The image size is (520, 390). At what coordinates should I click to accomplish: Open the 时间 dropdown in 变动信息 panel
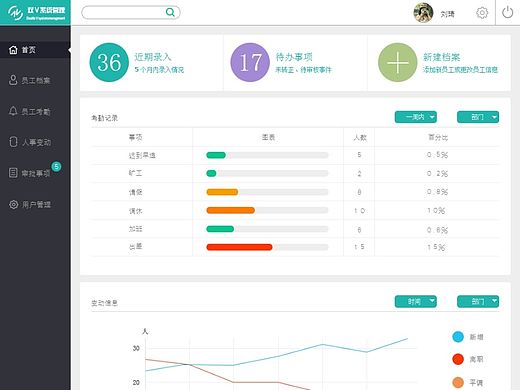416,302
